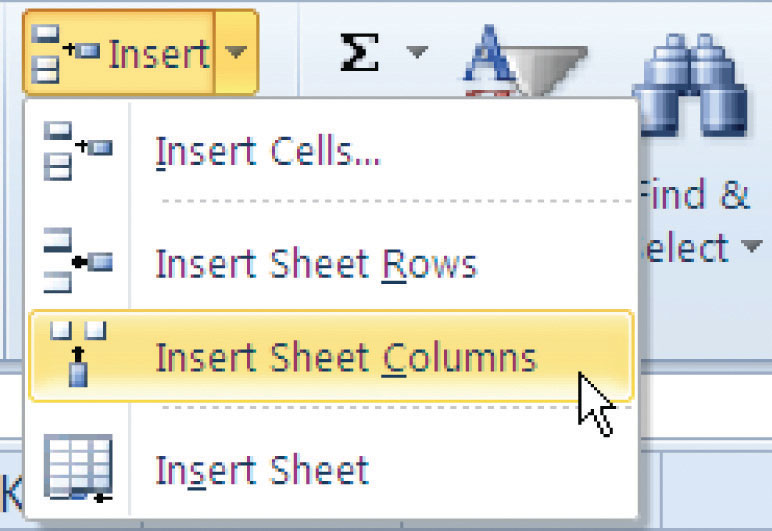Click the Insert Sheet Columns icon
772x531 pixels.
(78, 354)
